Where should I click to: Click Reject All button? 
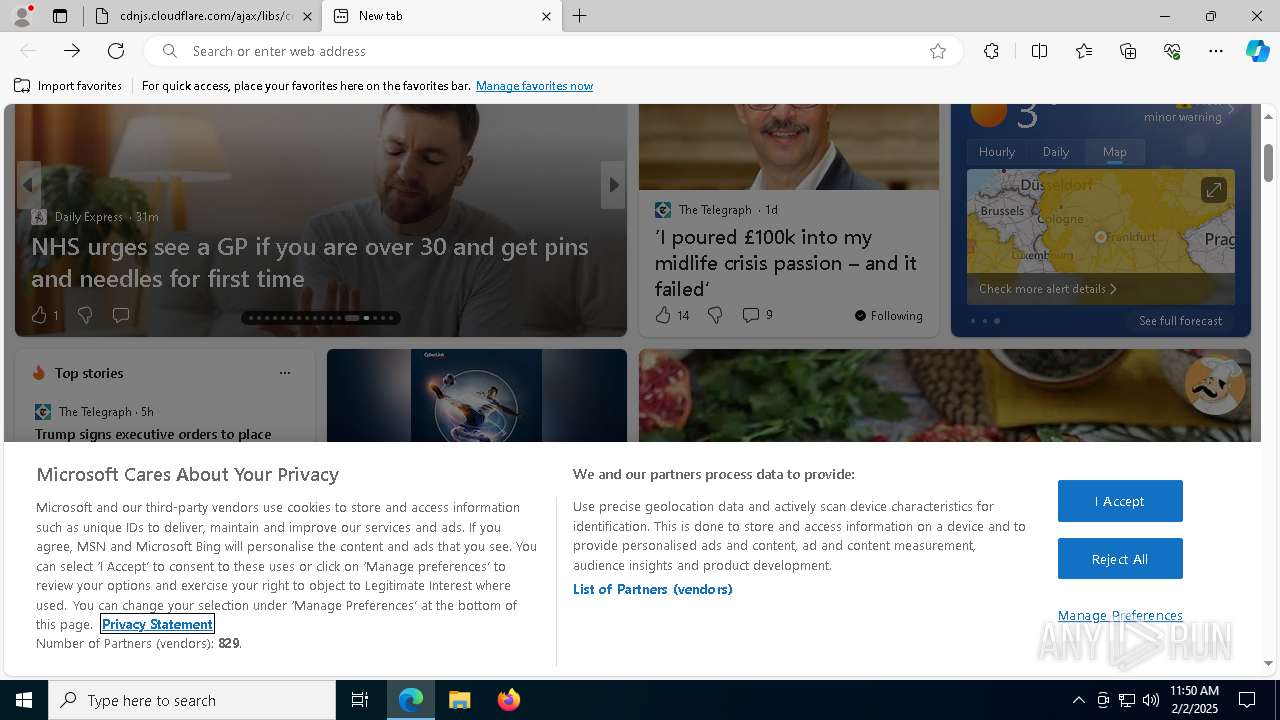click(1120, 559)
